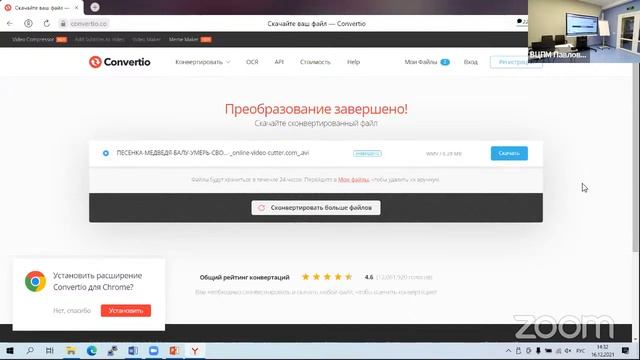
Task: Click the Вход login link
Action: pyautogui.click(x=471, y=62)
